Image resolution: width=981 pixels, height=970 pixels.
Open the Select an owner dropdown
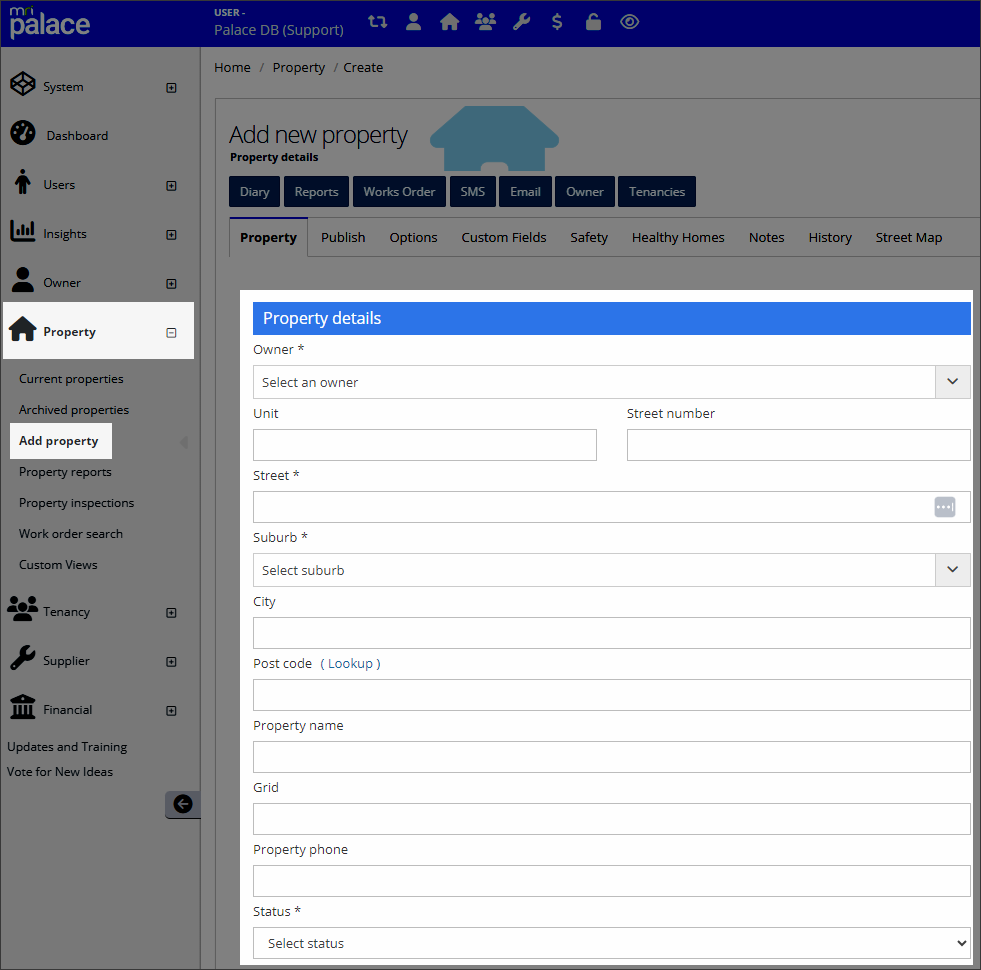click(x=611, y=382)
